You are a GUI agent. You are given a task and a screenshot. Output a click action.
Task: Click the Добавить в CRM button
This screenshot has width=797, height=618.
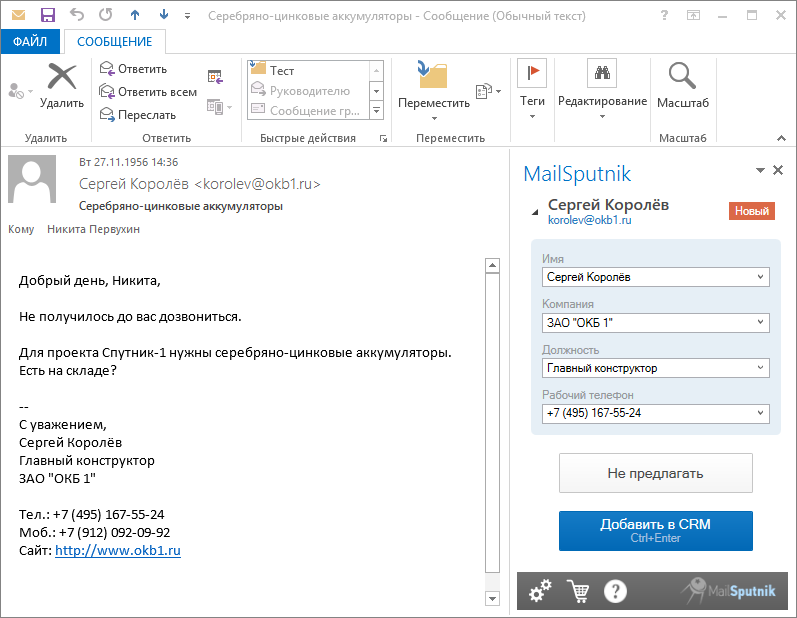coord(656,531)
